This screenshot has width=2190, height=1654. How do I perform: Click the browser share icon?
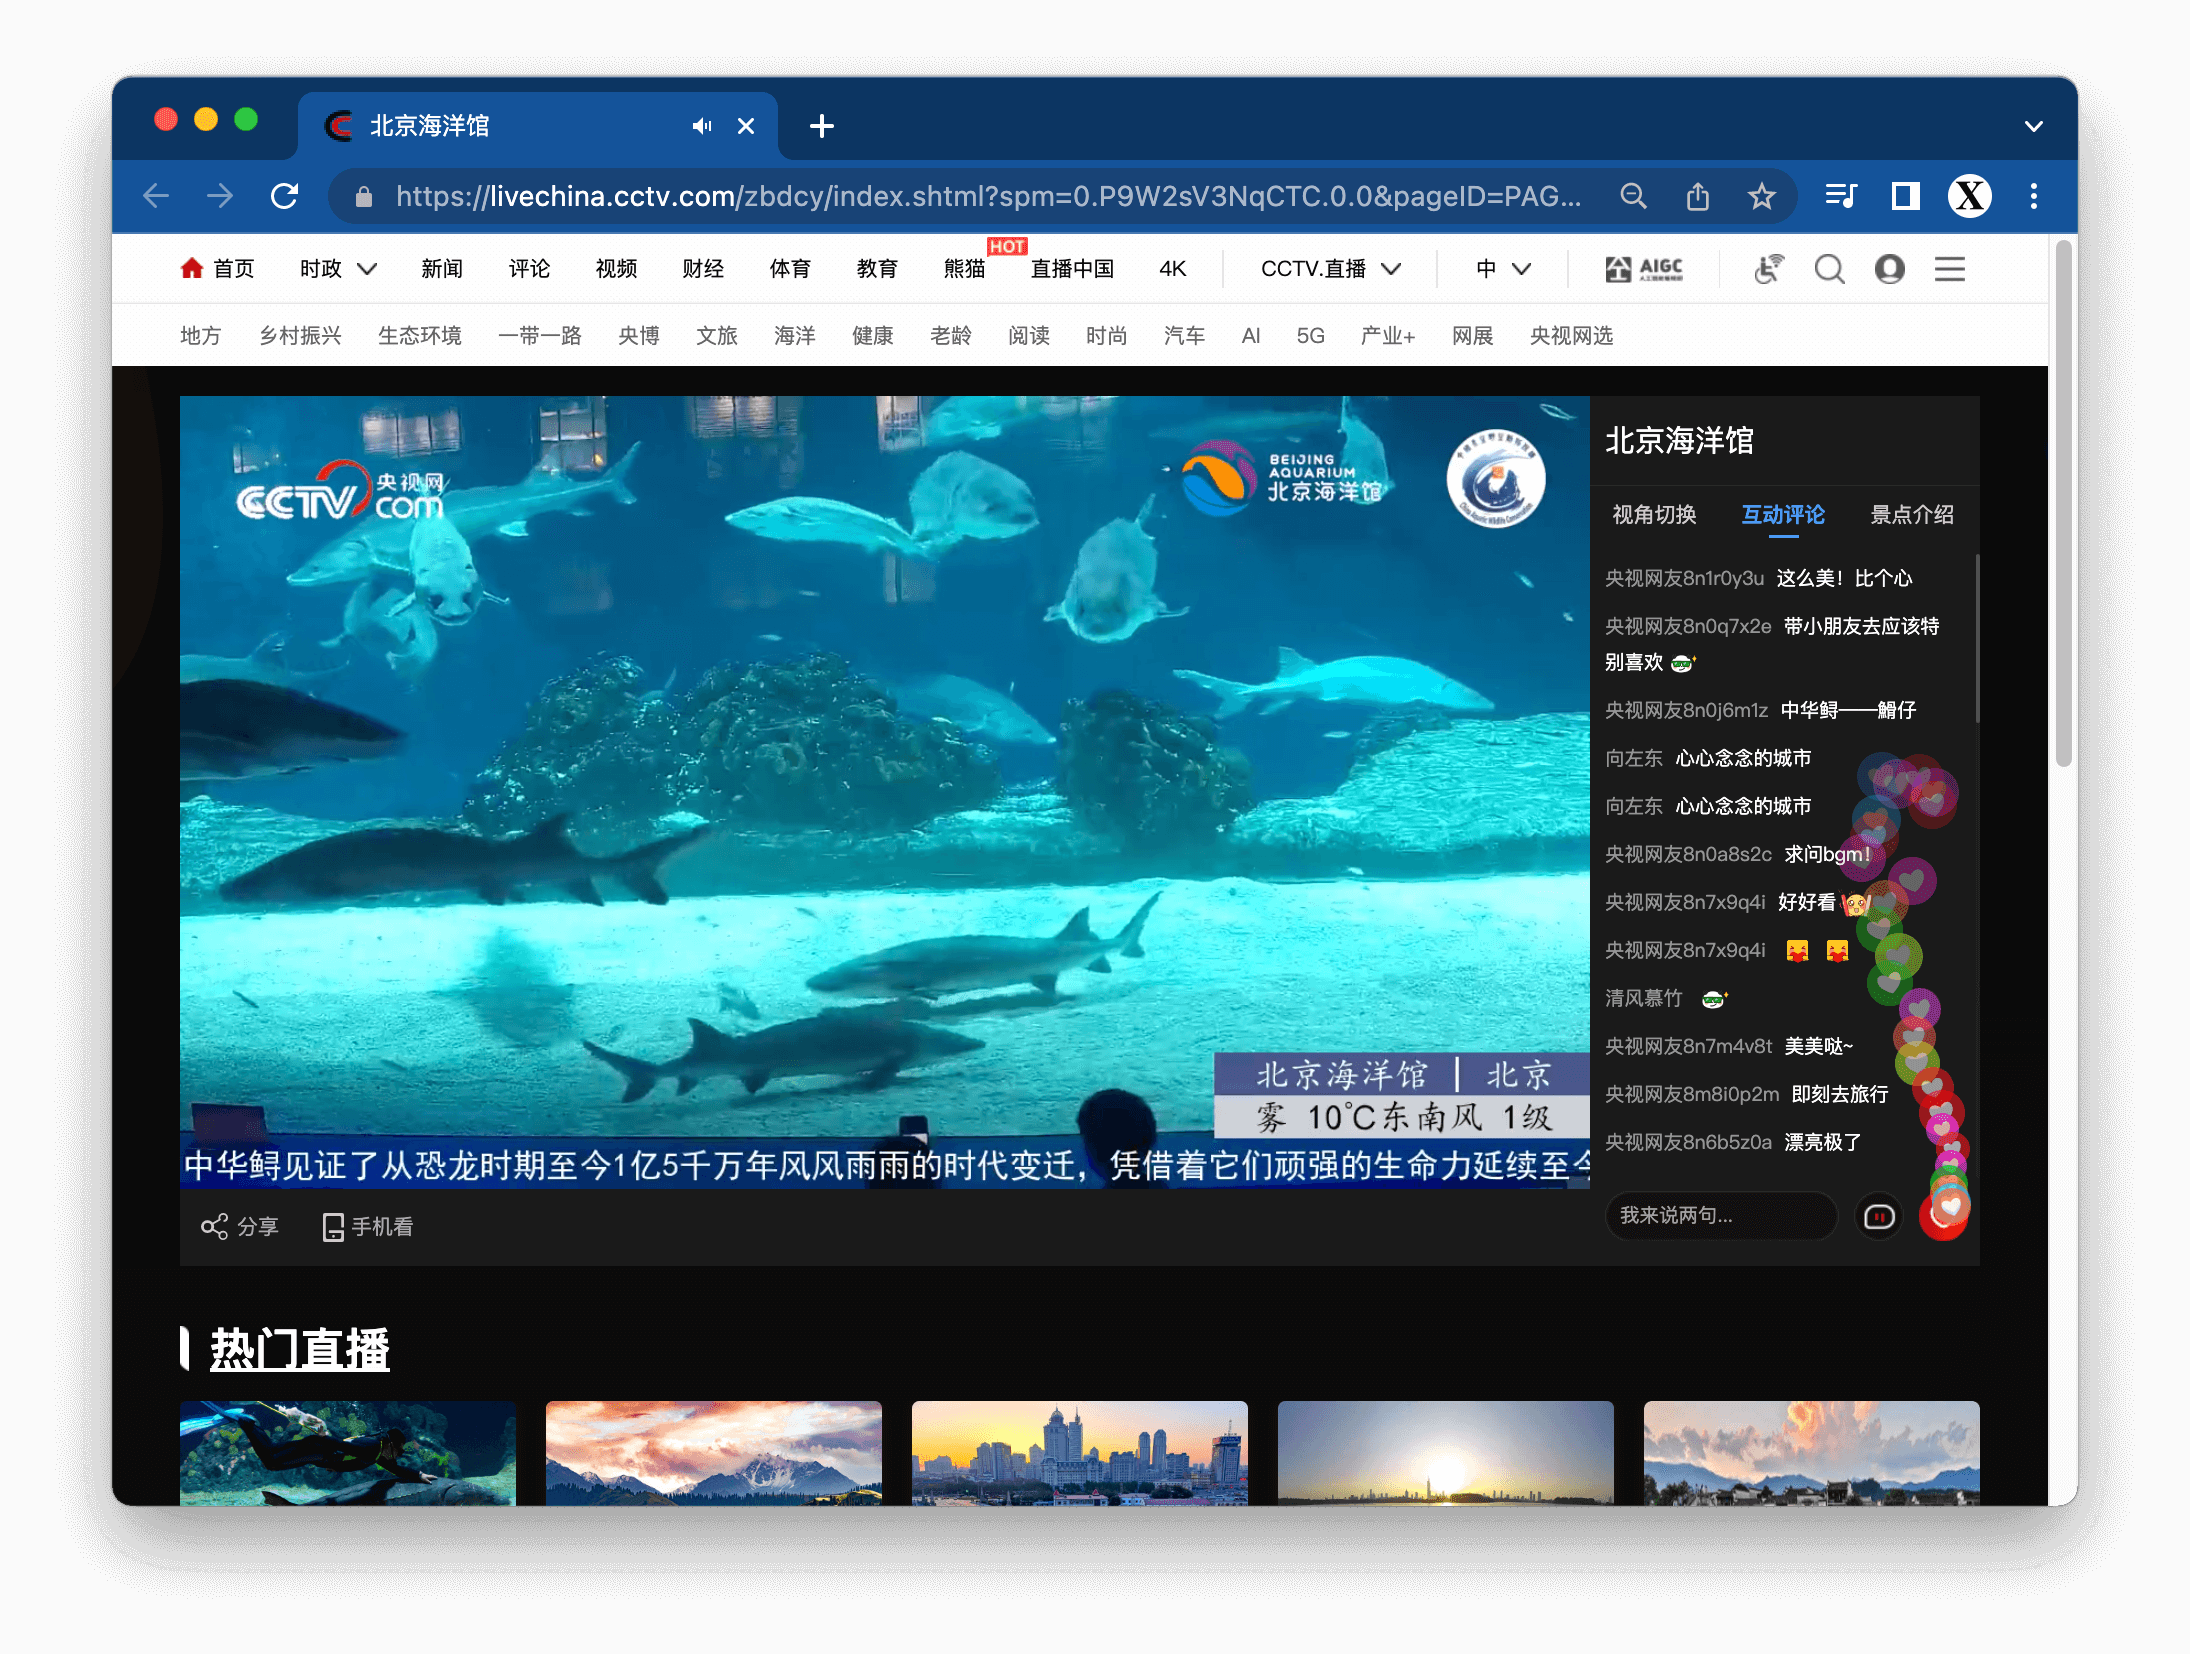click(x=1697, y=196)
